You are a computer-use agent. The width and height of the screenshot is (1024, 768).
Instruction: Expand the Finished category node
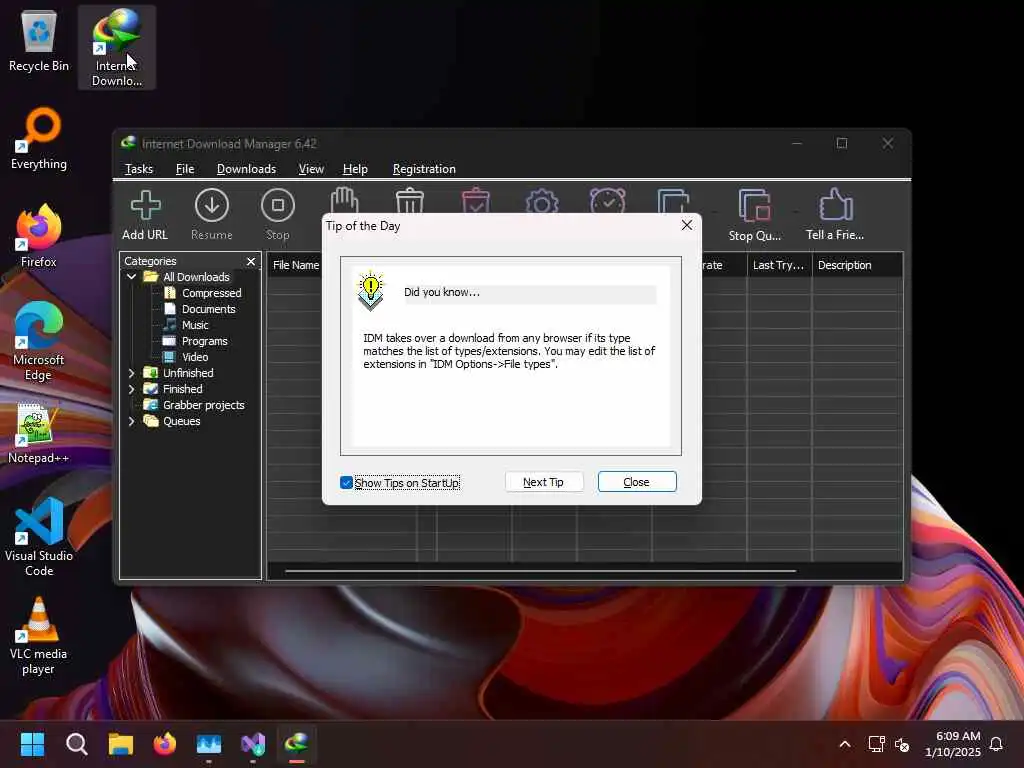131,389
